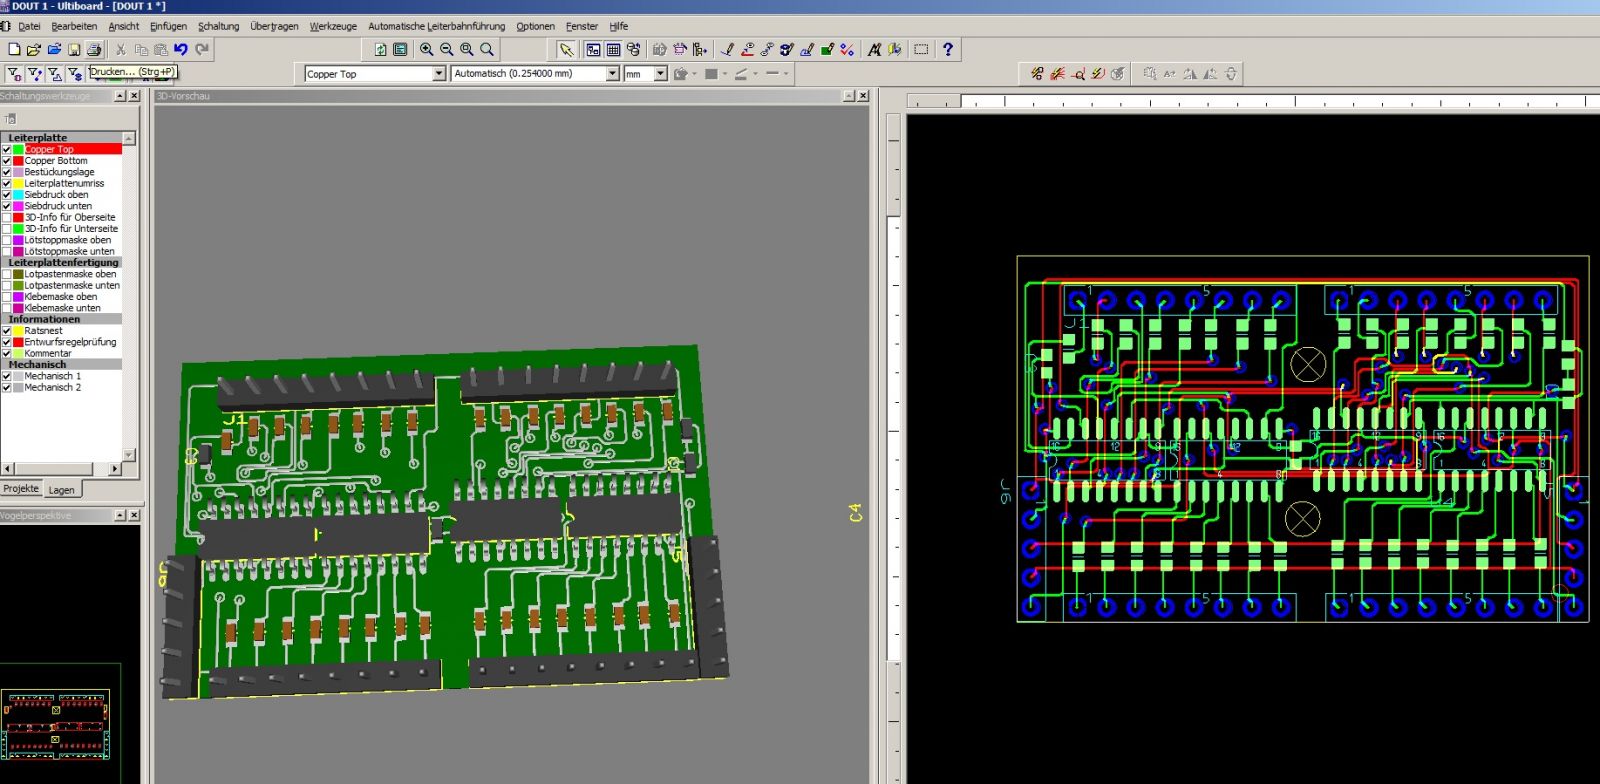Click the yellow Open folder icon
This screenshot has height=784, width=1600.
pos(34,49)
